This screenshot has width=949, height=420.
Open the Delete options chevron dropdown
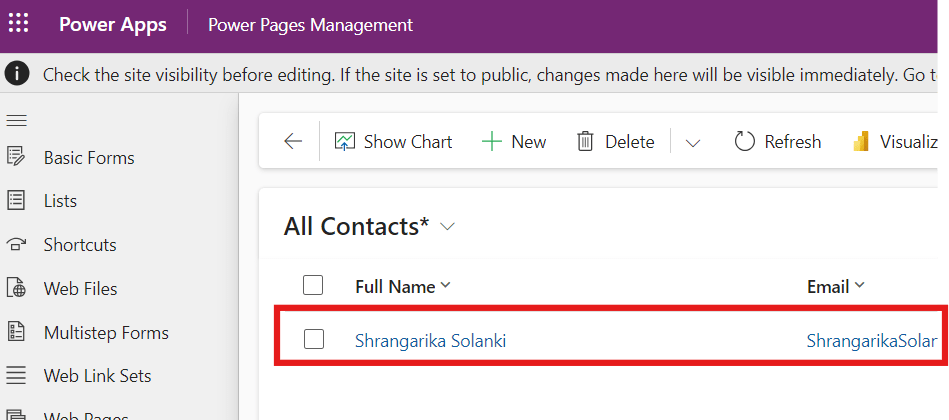[693, 142]
